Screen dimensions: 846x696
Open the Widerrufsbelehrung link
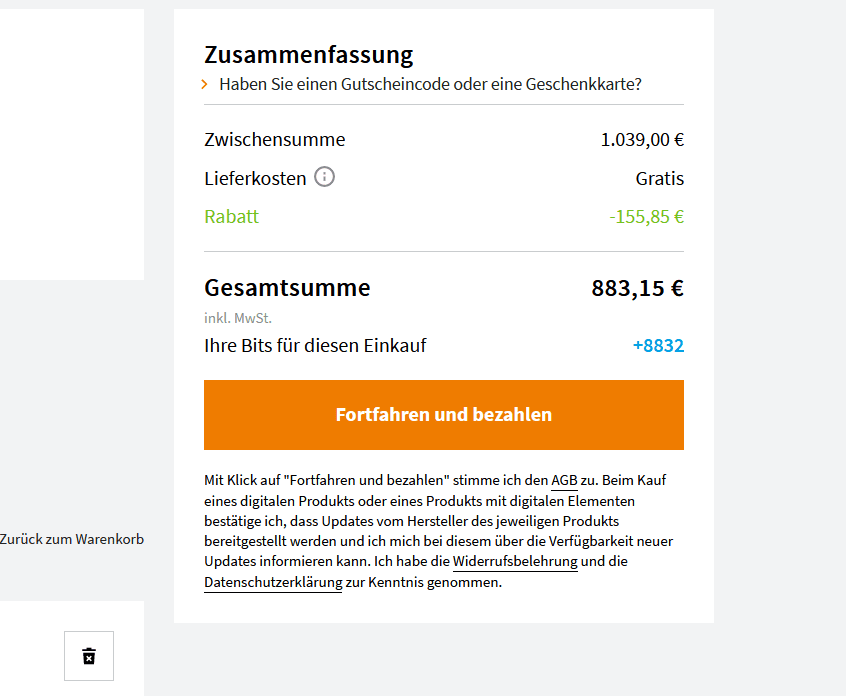515,562
